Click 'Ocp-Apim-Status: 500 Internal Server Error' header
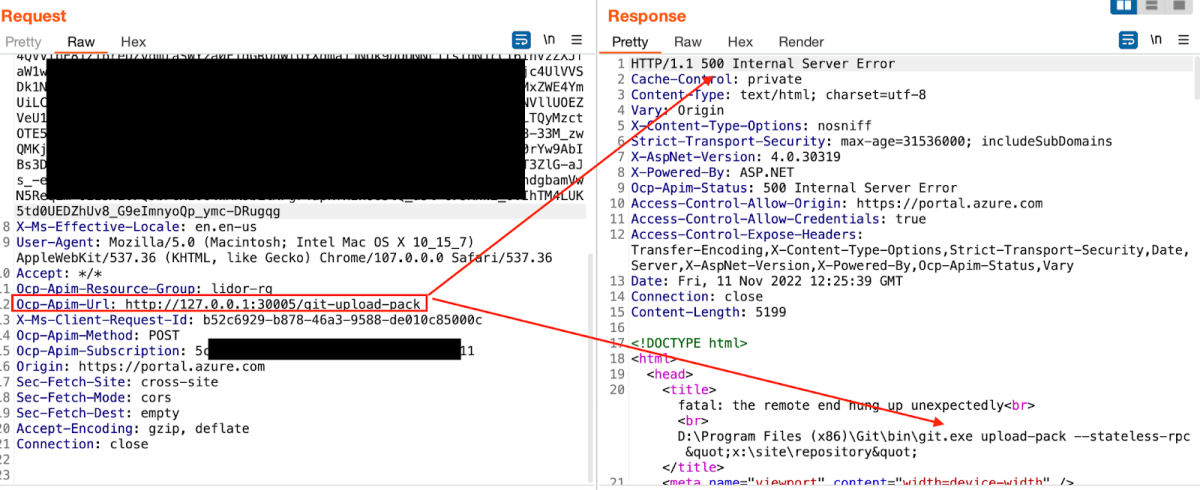This screenshot has height=490, width=1200. 794,188
